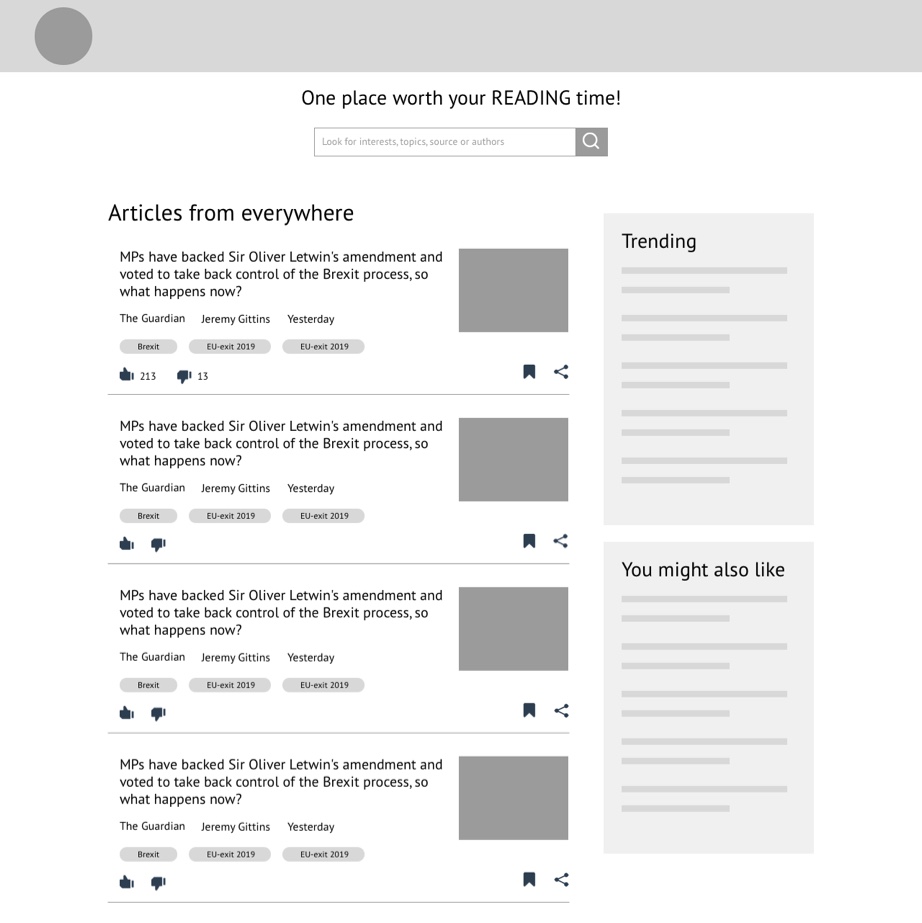Viewport: 922px width, 923px height.
Task: Open the third article's headline
Action: click(281, 612)
